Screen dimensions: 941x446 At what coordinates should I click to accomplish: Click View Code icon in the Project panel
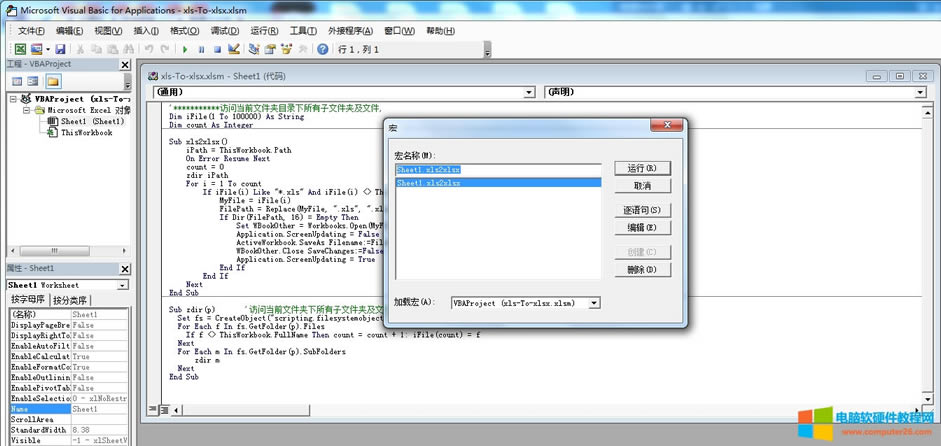click(x=15, y=81)
